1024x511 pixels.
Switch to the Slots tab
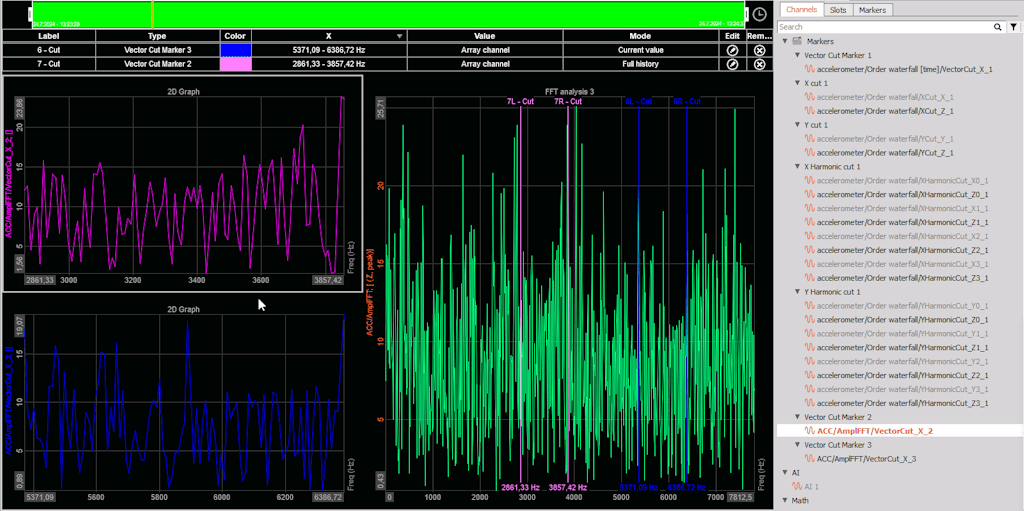838,10
